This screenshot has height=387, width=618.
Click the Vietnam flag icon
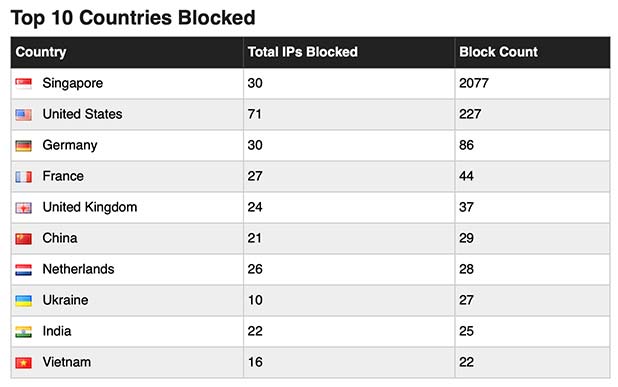click(24, 363)
